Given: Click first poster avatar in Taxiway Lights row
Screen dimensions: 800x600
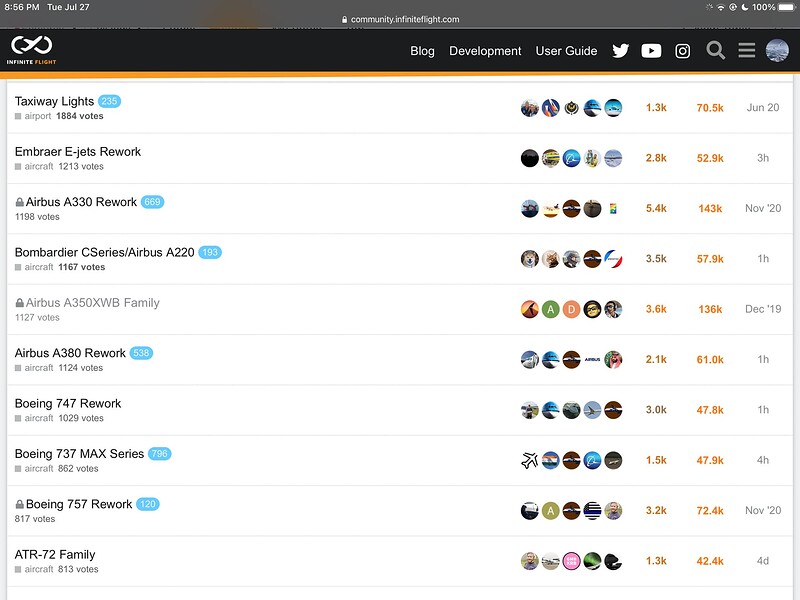Looking at the screenshot, I should [530, 108].
